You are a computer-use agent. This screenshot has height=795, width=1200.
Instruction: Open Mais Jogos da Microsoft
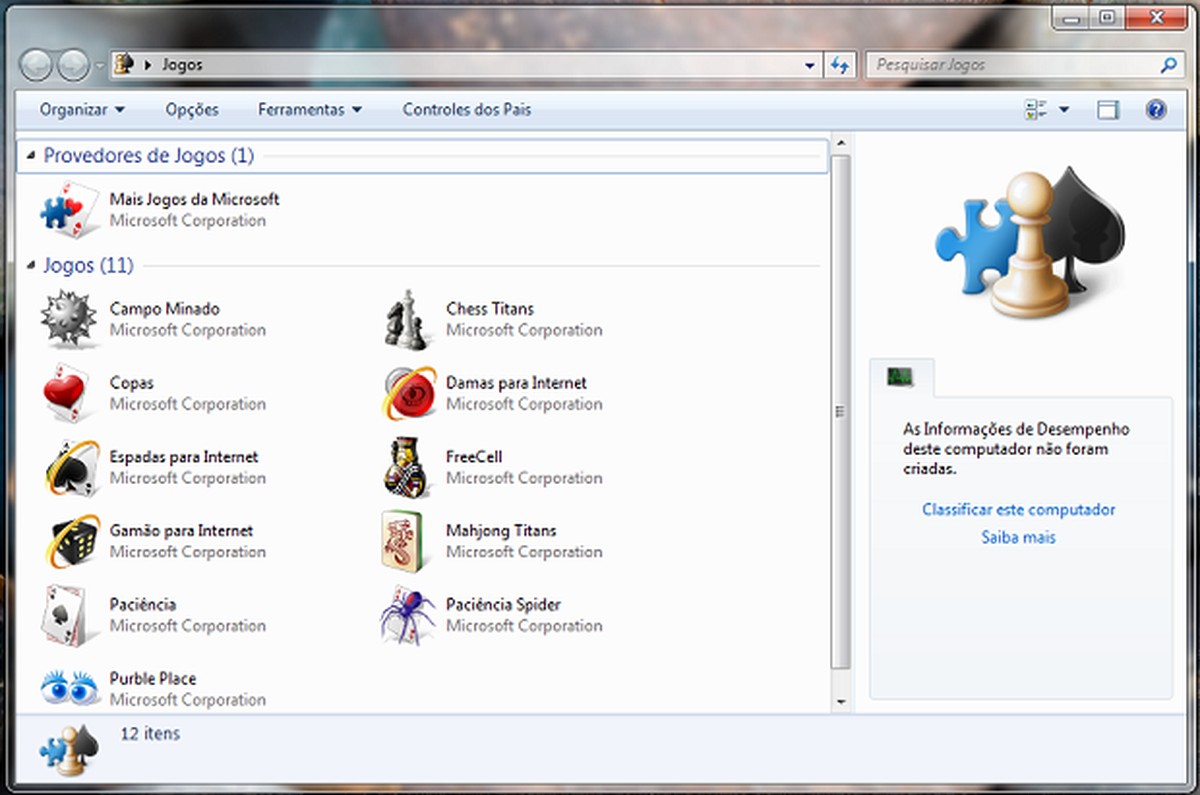coord(194,199)
